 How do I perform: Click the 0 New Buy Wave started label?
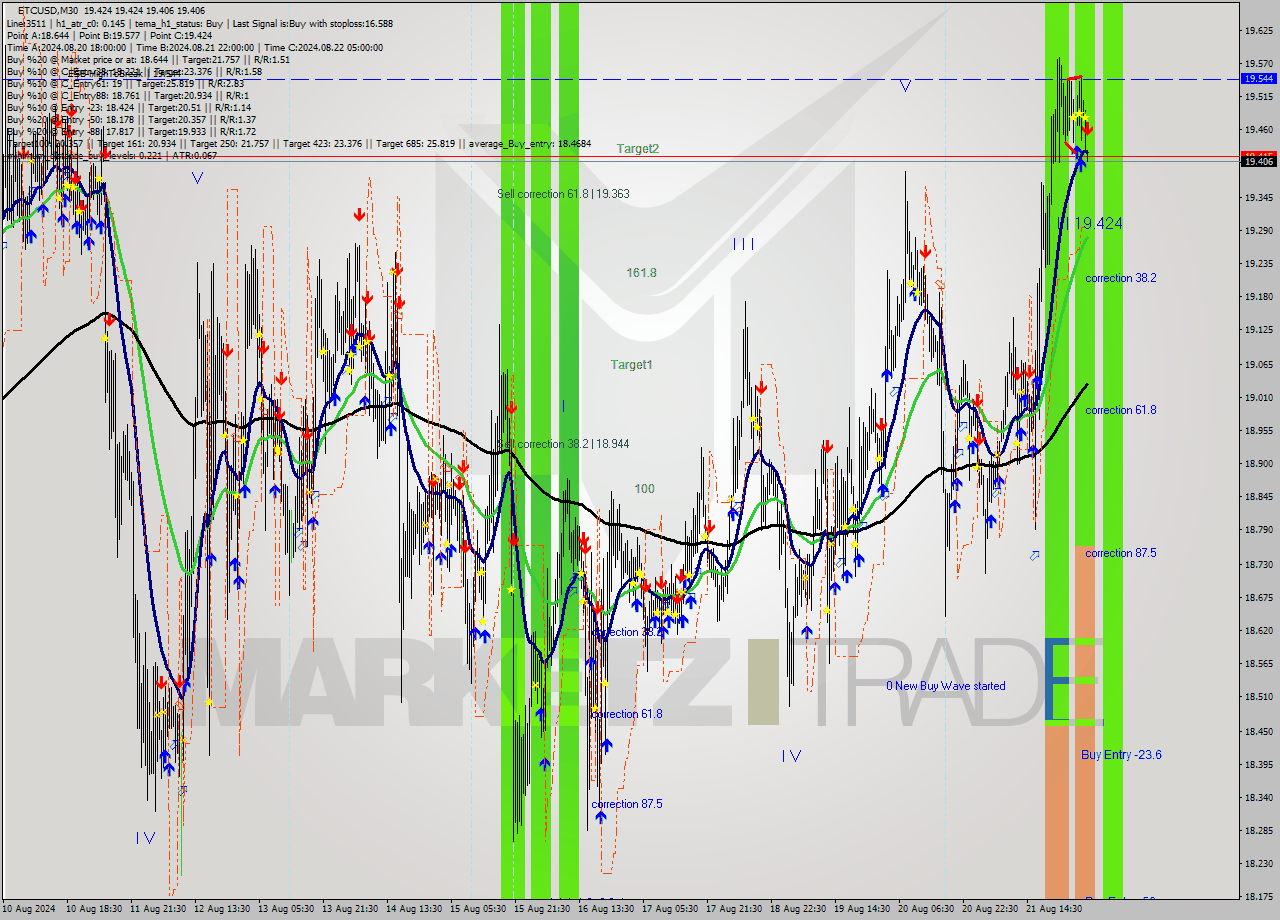tap(946, 686)
